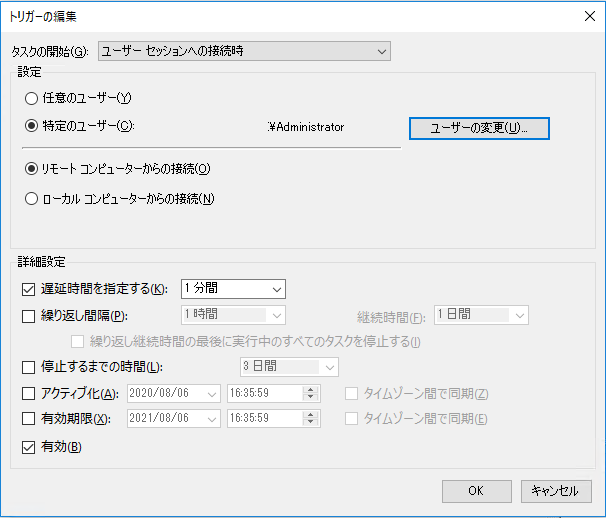The width and height of the screenshot is (606, 518).
Task: Click the ユーザーの変更 button
Action: click(479, 128)
